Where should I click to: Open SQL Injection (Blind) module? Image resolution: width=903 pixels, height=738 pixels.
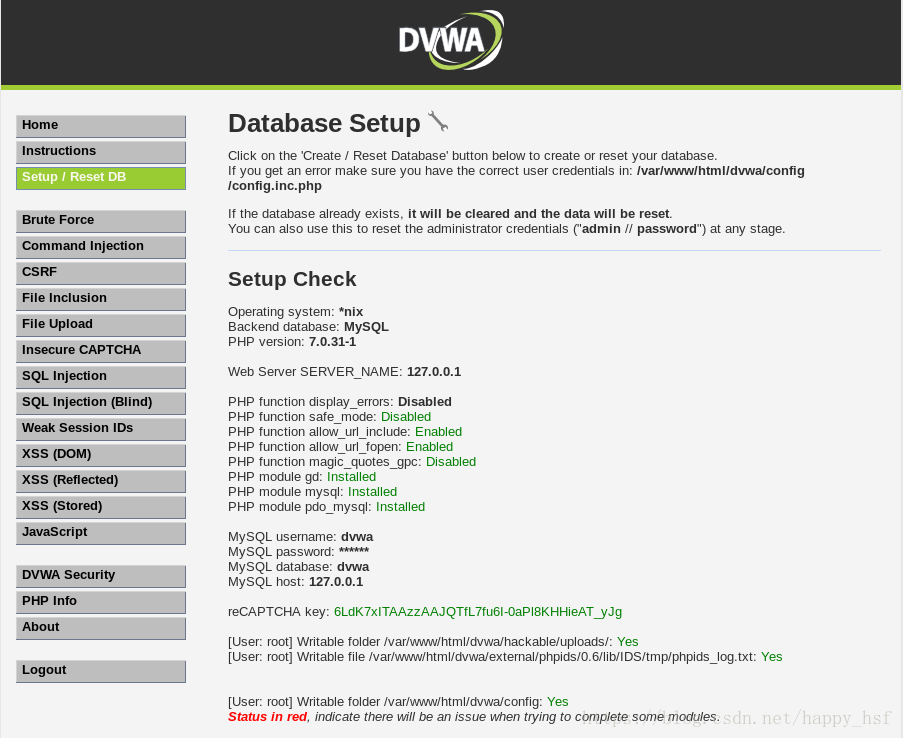point(101,402)
